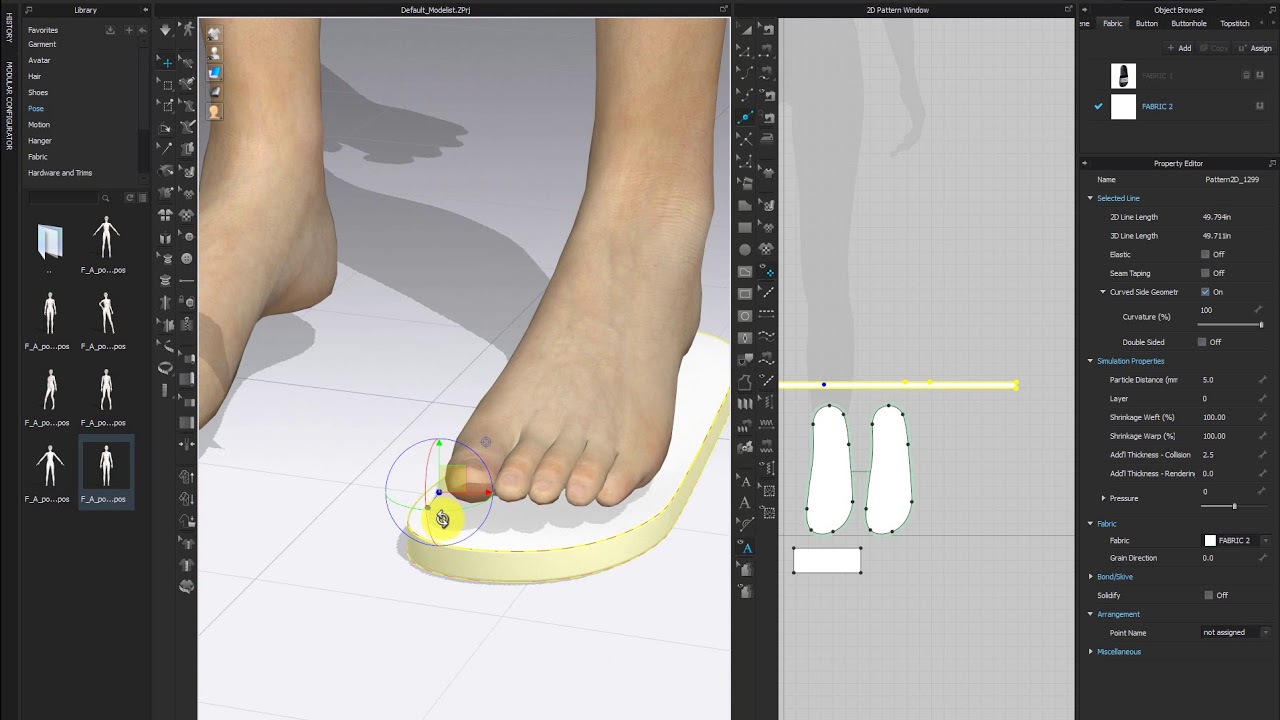Open the Avatar category in Library
The image size is (1280, 720).
point(39,60)
